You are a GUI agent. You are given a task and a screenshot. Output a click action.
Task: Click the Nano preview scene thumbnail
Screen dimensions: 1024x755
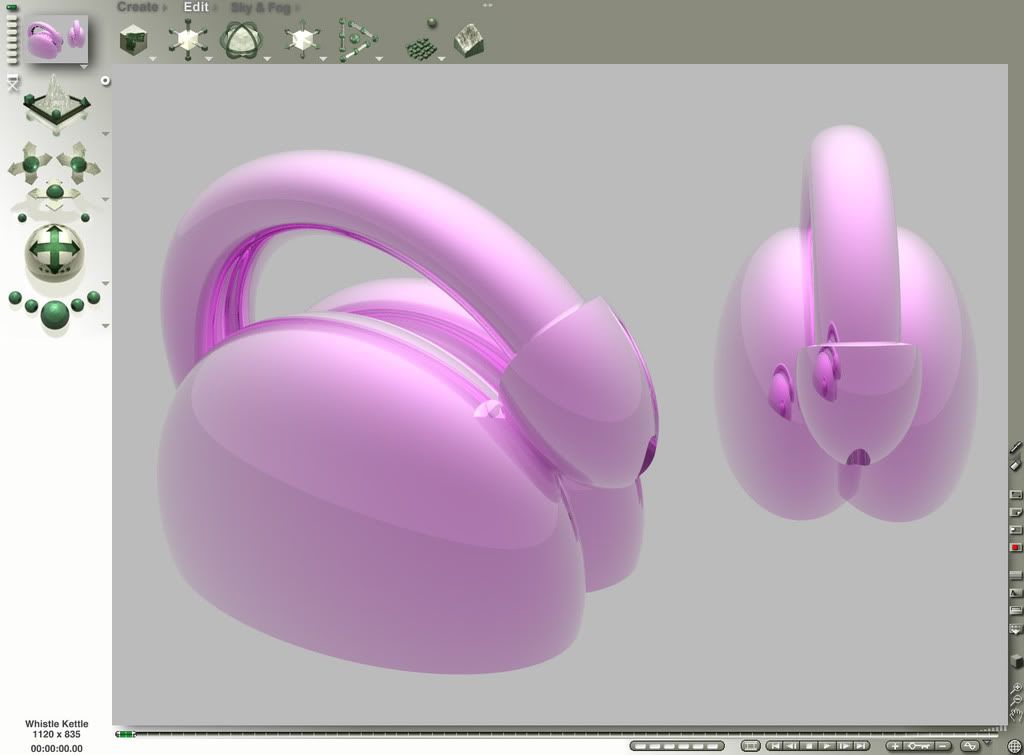[56, 39]
